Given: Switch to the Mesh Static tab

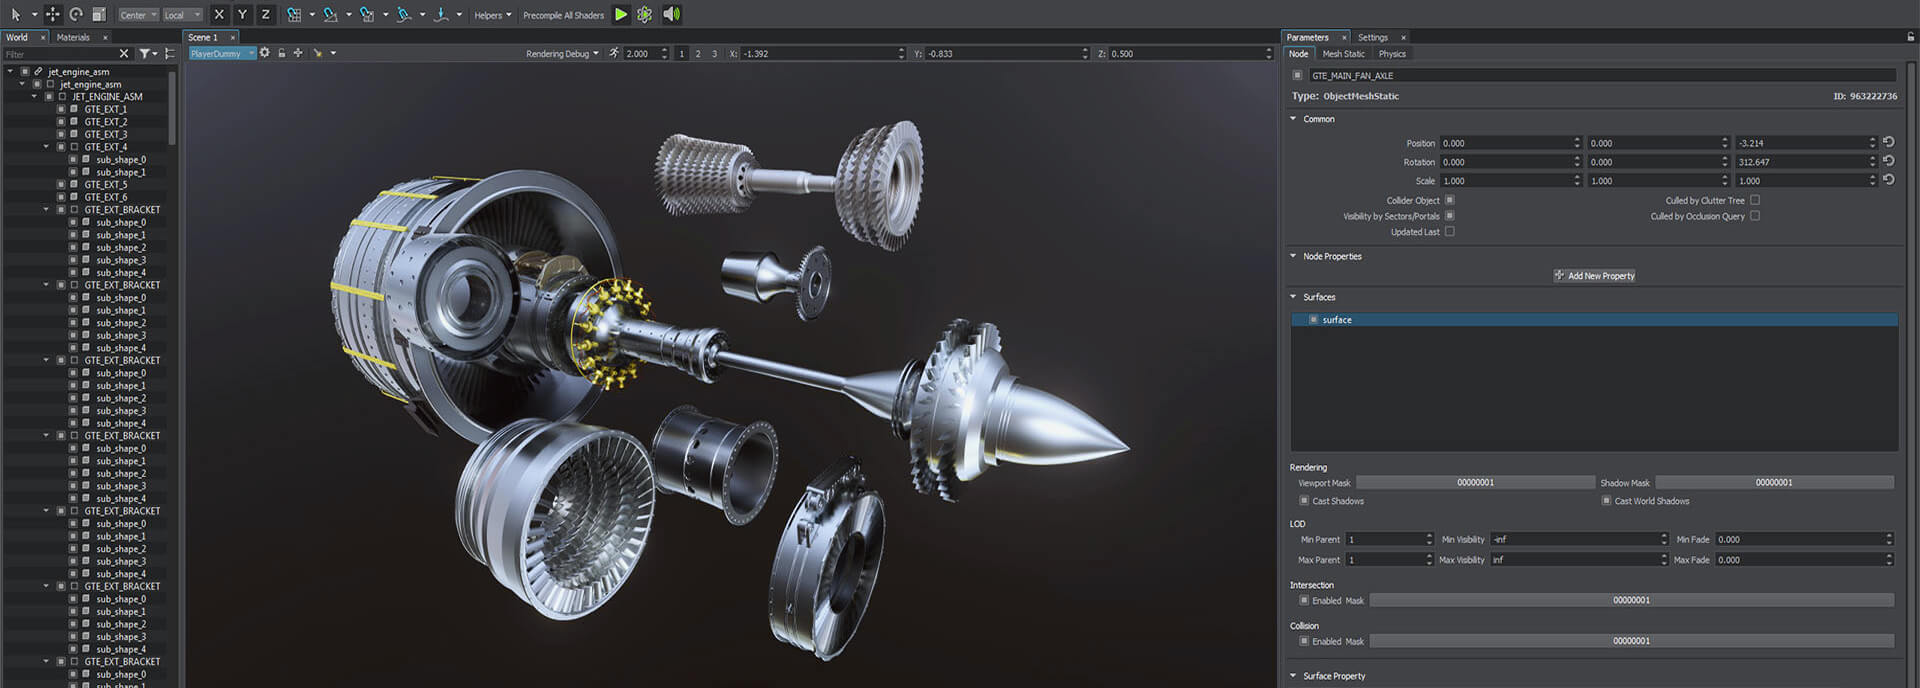Looking at the screenshot, I should tap(1343, 54).
